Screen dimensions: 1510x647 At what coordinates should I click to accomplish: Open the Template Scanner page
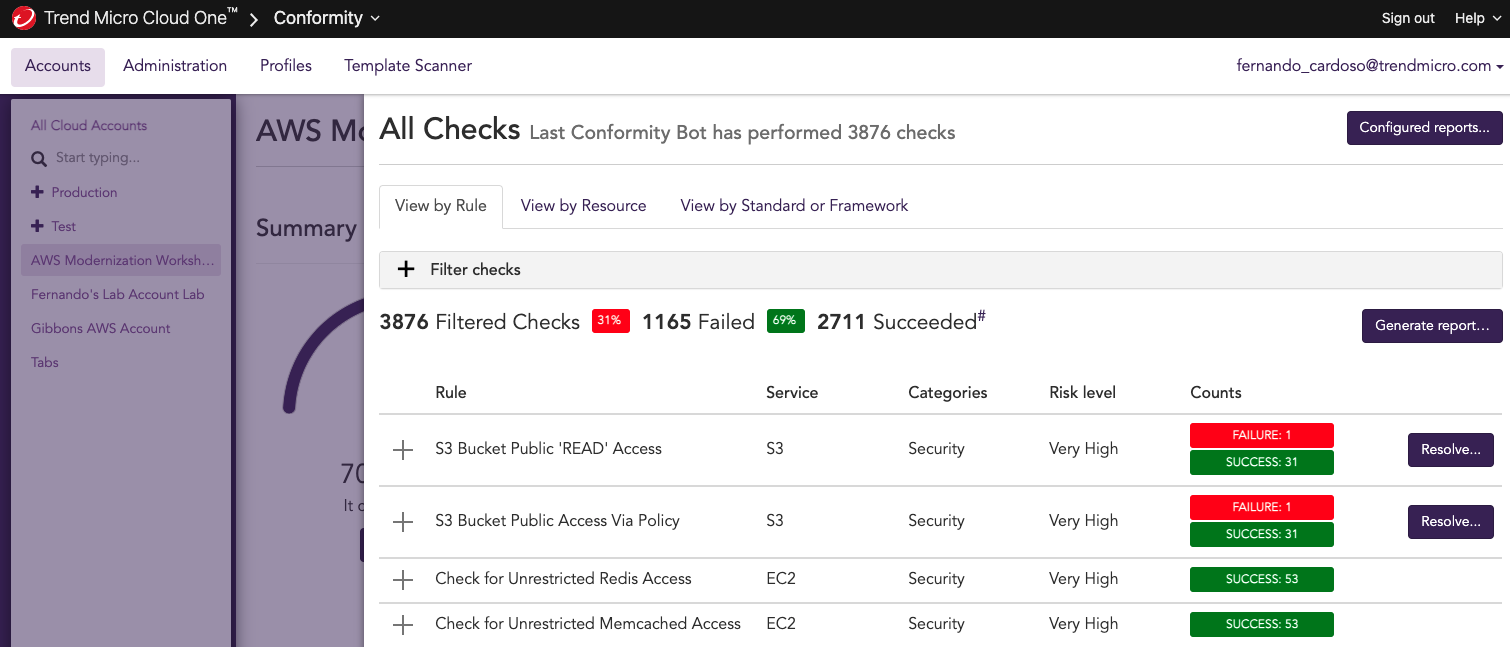(408, 66)
